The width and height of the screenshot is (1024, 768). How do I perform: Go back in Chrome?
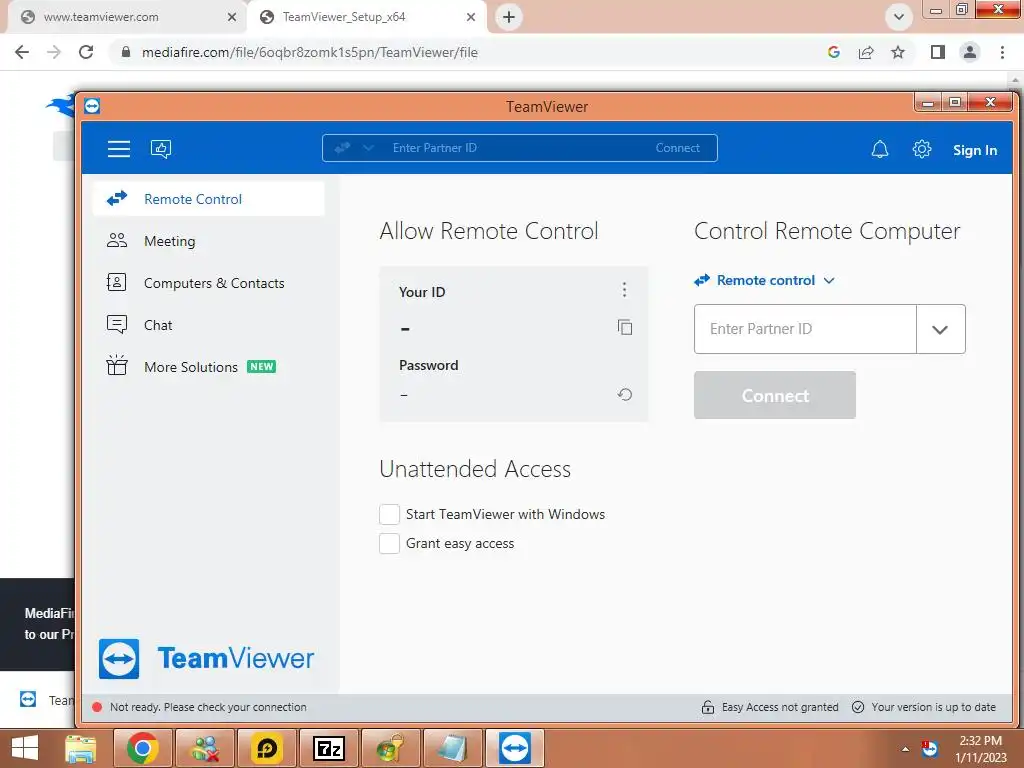(x=22, y=52)
